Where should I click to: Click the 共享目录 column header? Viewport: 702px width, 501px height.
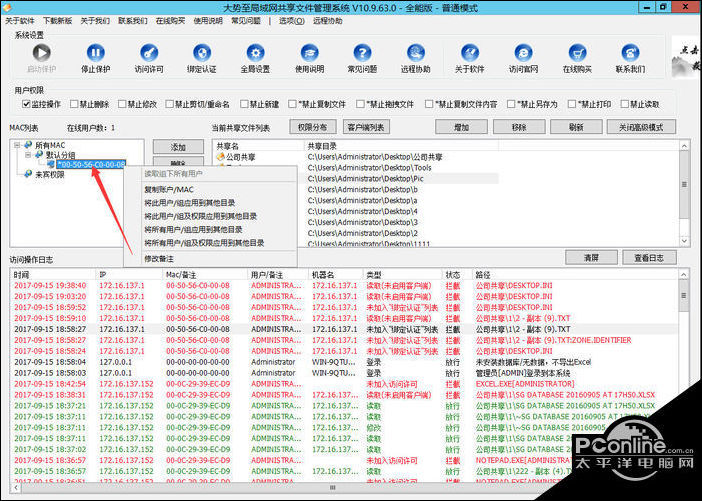tap(401, 146)
